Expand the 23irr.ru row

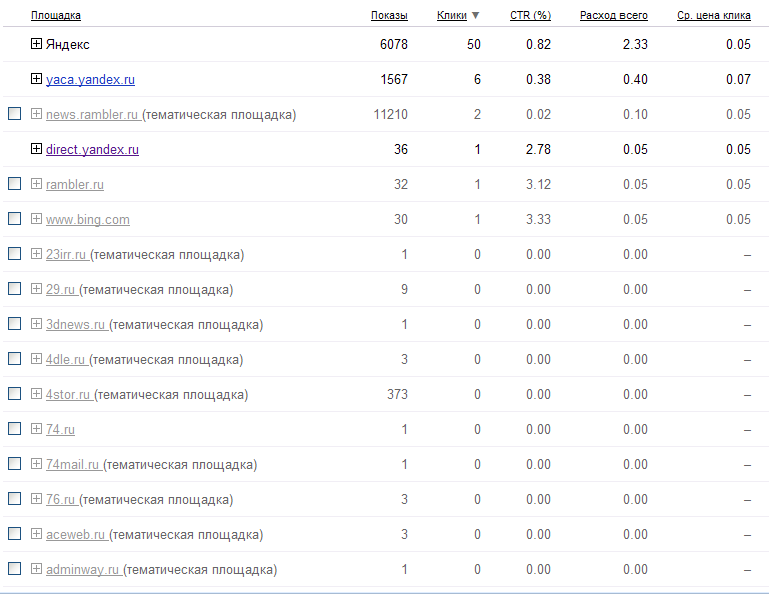(36, 254)
